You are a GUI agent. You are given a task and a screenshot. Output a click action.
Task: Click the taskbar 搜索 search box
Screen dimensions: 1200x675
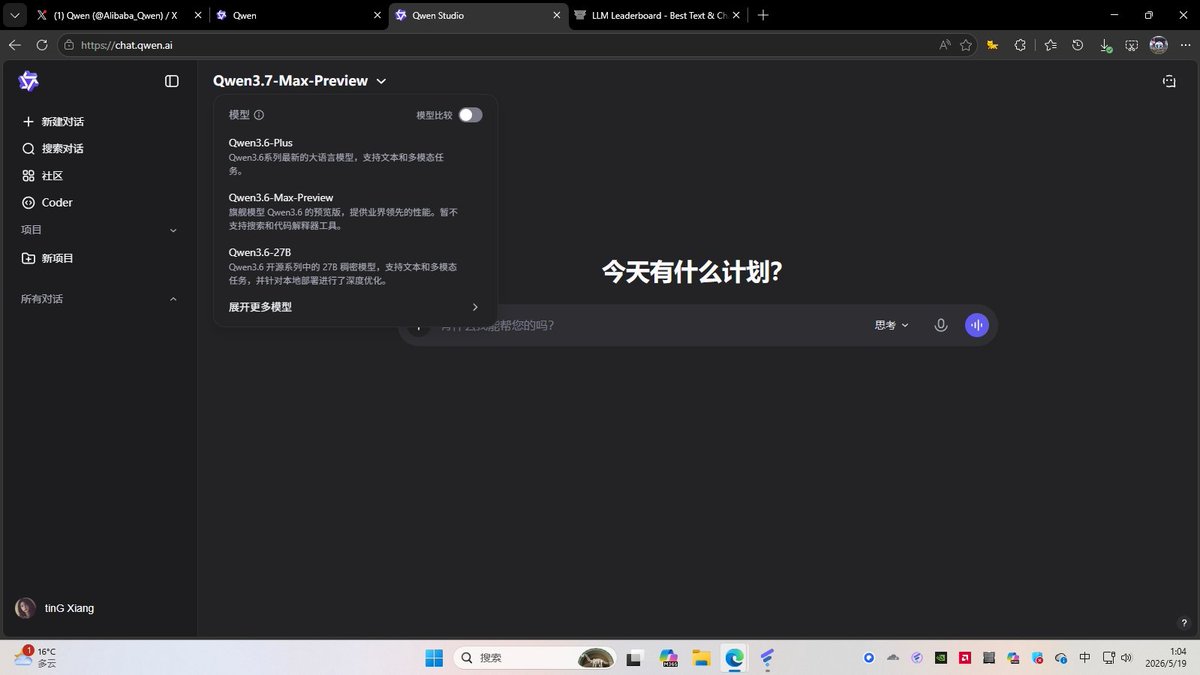click(533, 658)
